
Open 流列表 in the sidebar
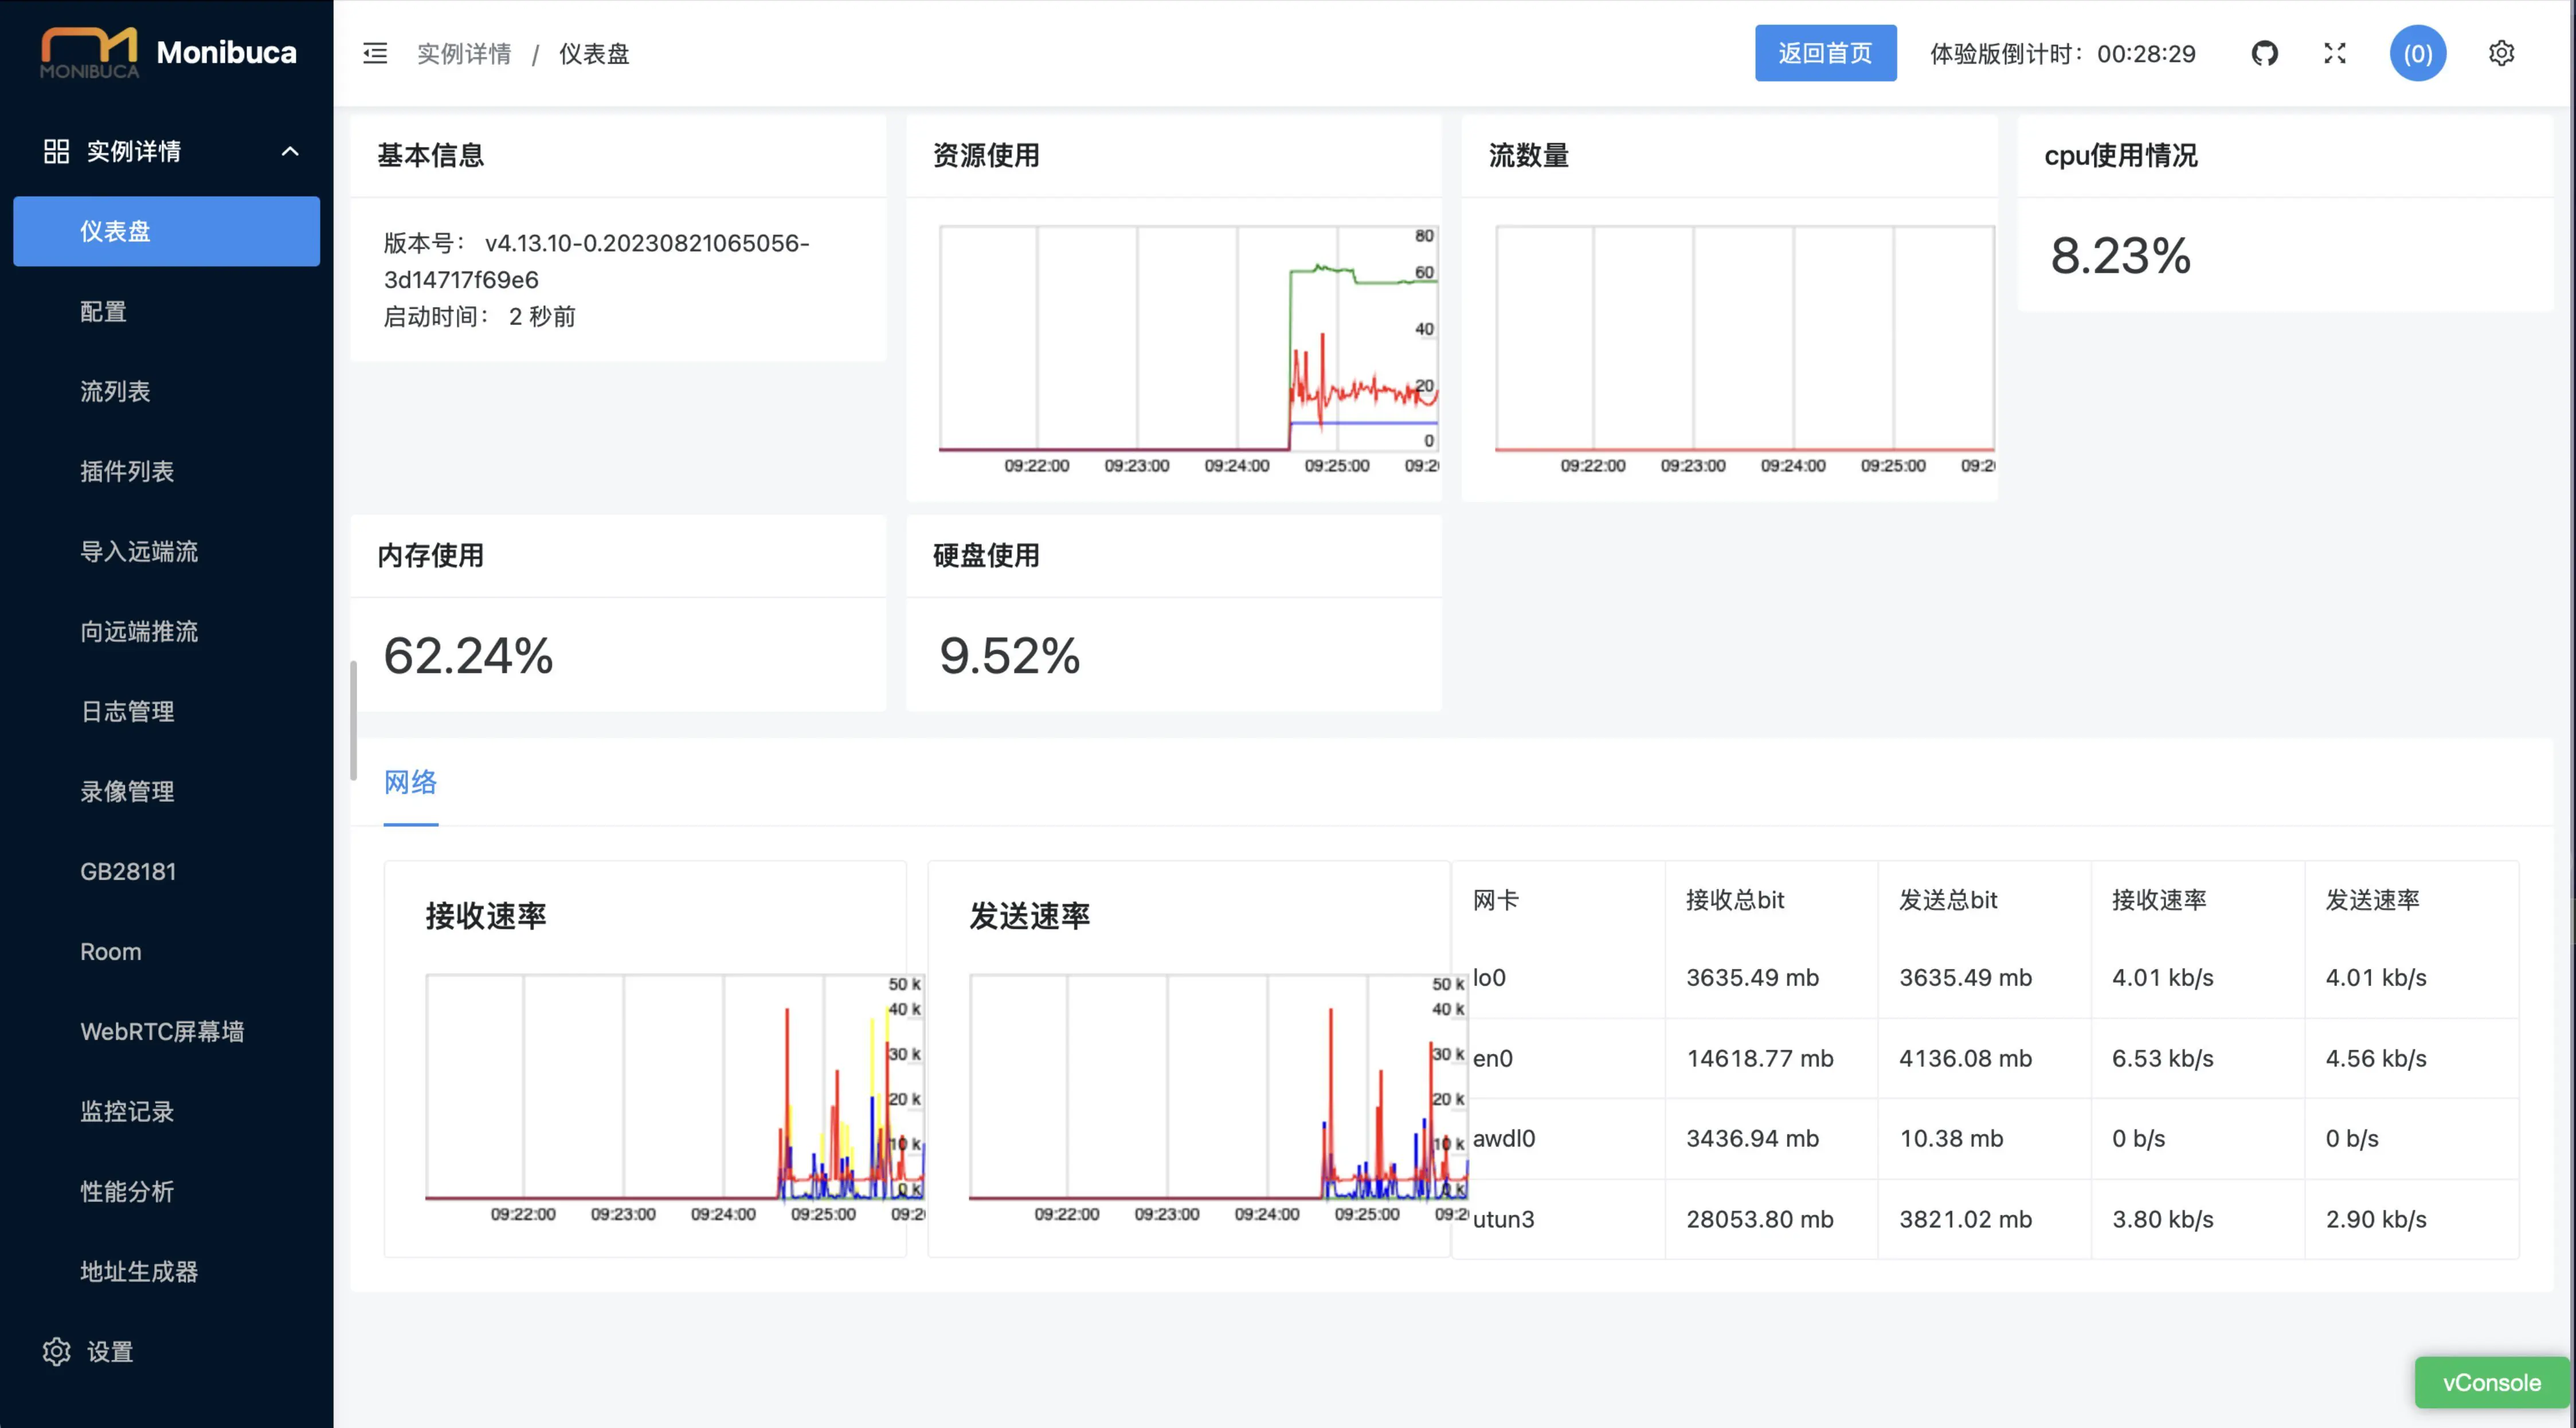point(115,391)
